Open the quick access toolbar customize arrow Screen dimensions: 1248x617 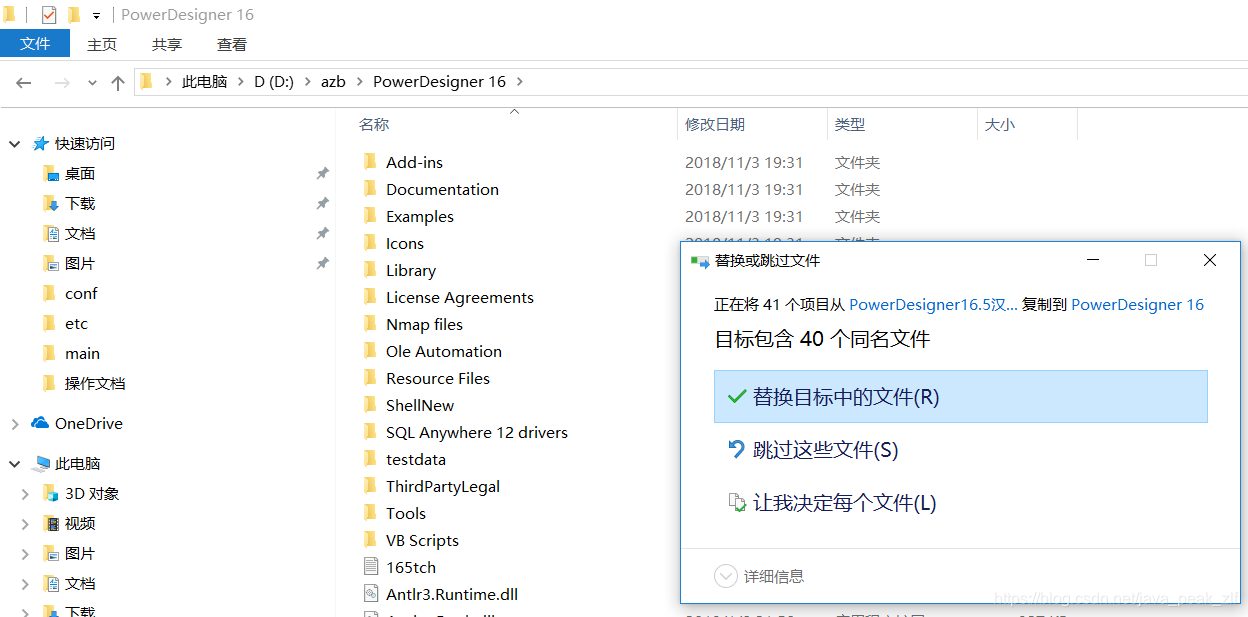pos(96,16)
